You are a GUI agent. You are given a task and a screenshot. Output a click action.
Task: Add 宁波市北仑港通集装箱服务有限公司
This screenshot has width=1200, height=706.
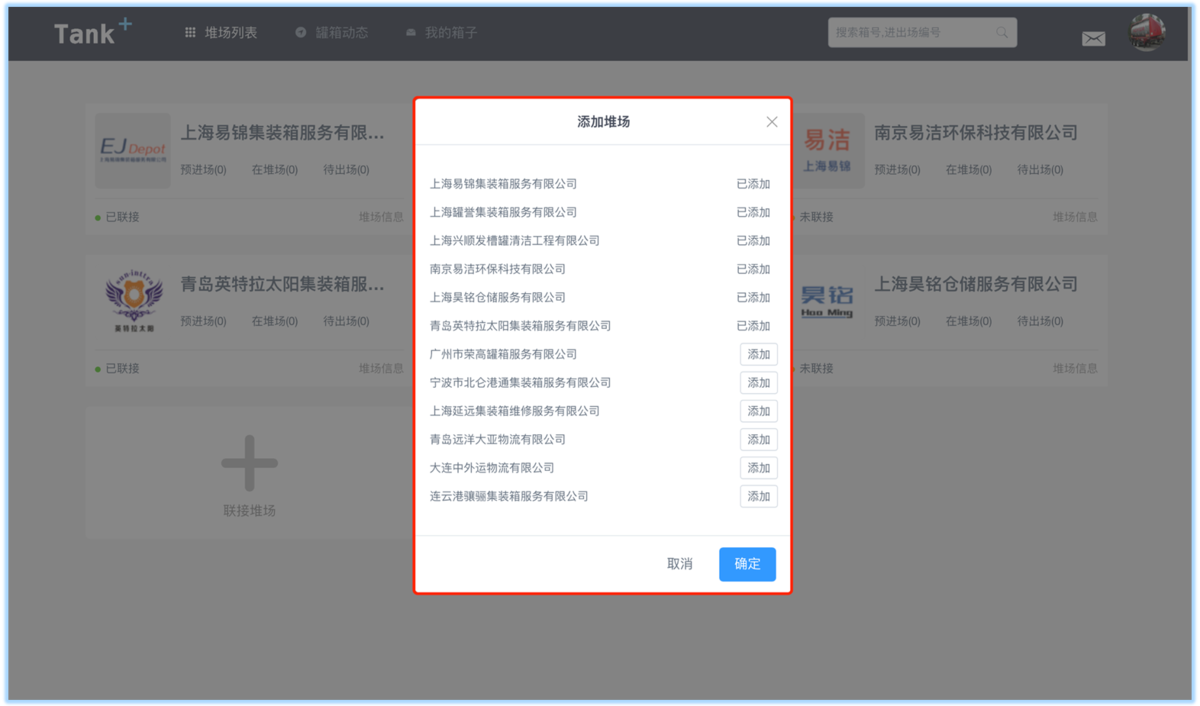tap(759, 383)
